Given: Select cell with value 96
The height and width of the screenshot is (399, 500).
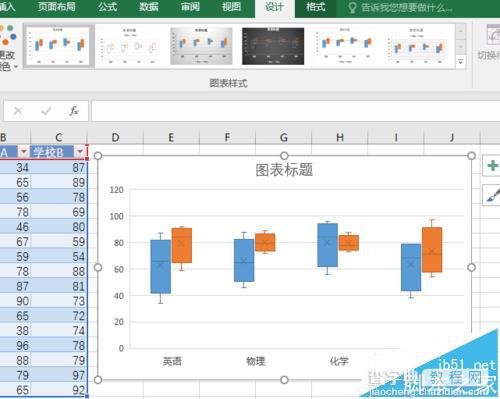Looking at the screenshot, I should click(x=15, y=345).
